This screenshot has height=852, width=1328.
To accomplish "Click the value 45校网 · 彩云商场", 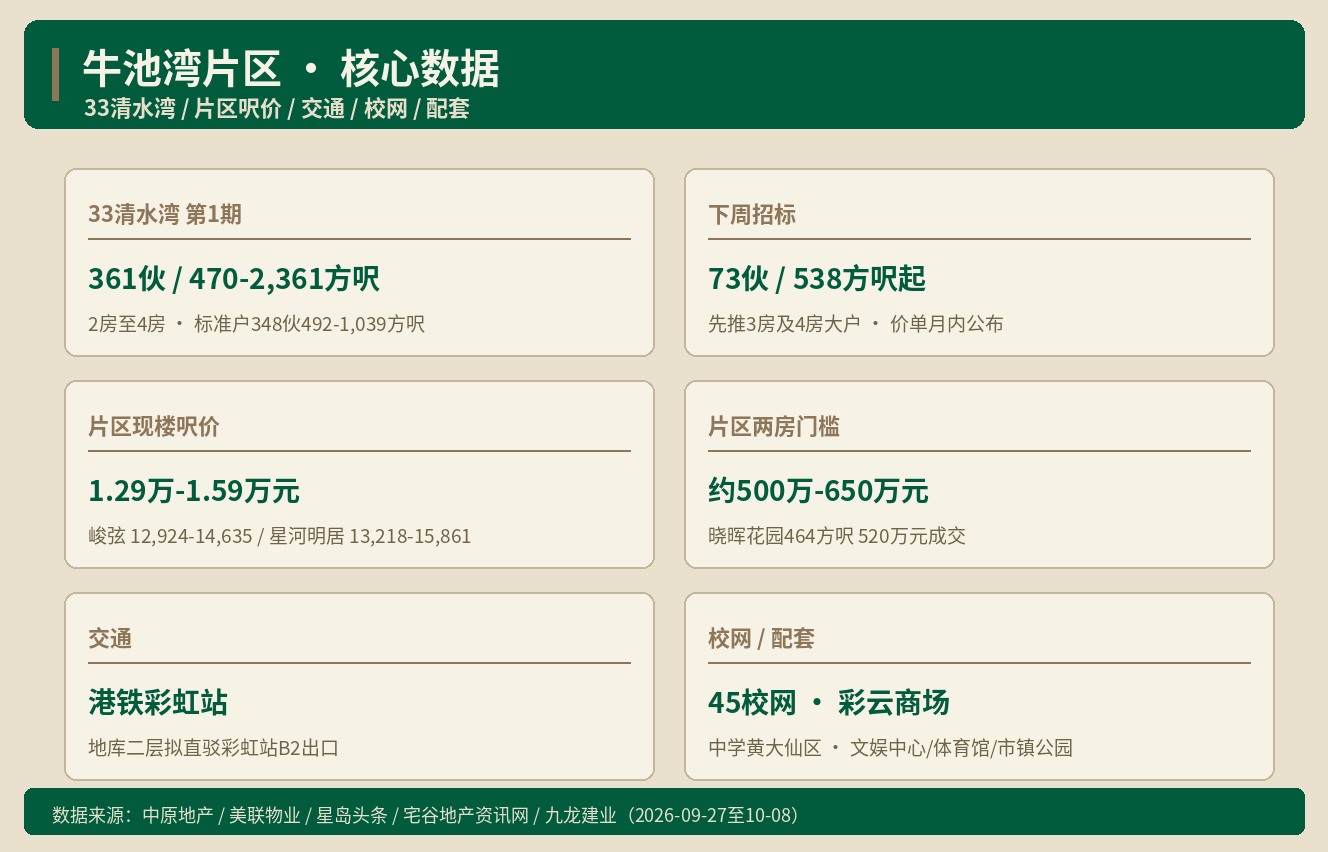I will [829, 702].
